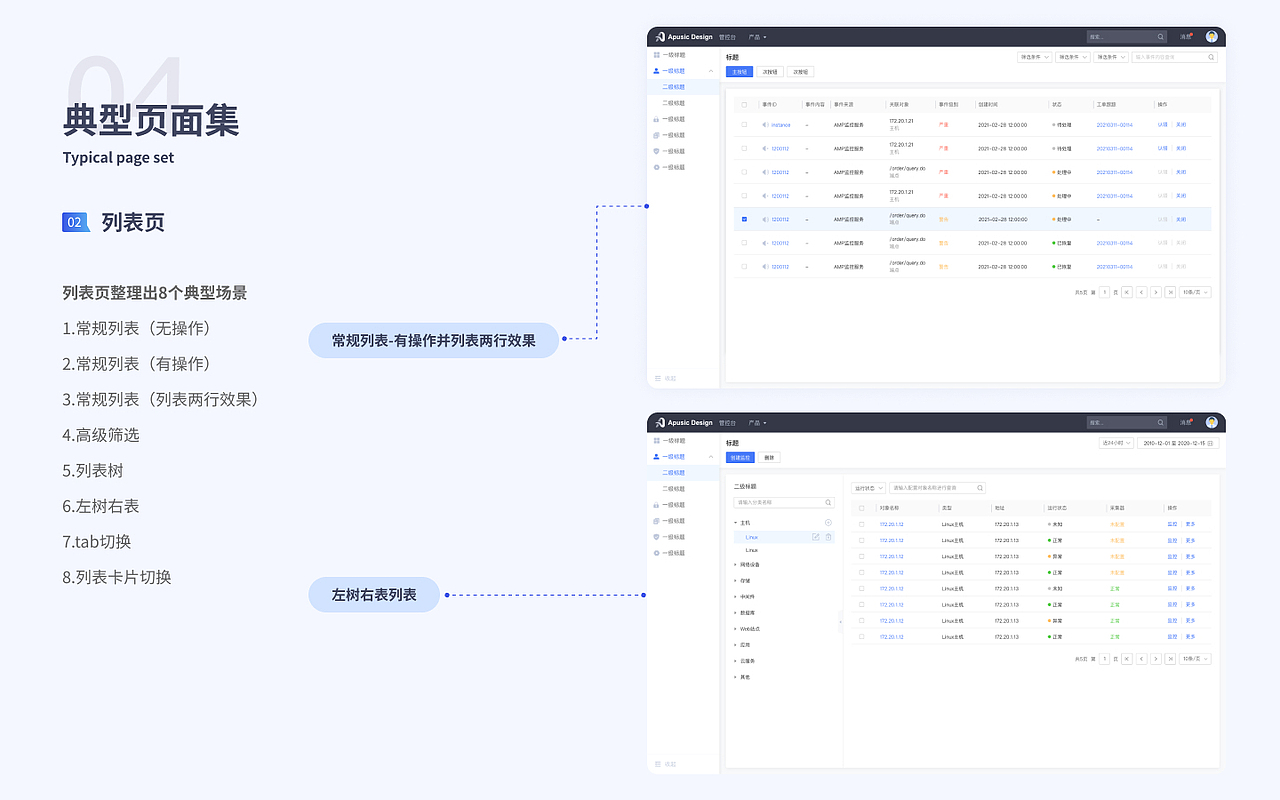Go to the next page in the event list pagination
The image size is (1280, 800).
point(1156,292)
